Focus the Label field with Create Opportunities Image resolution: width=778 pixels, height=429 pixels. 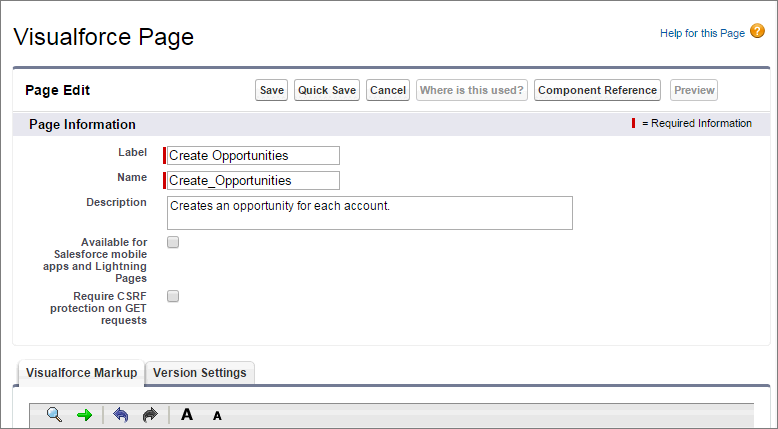(x=253, y=155)
